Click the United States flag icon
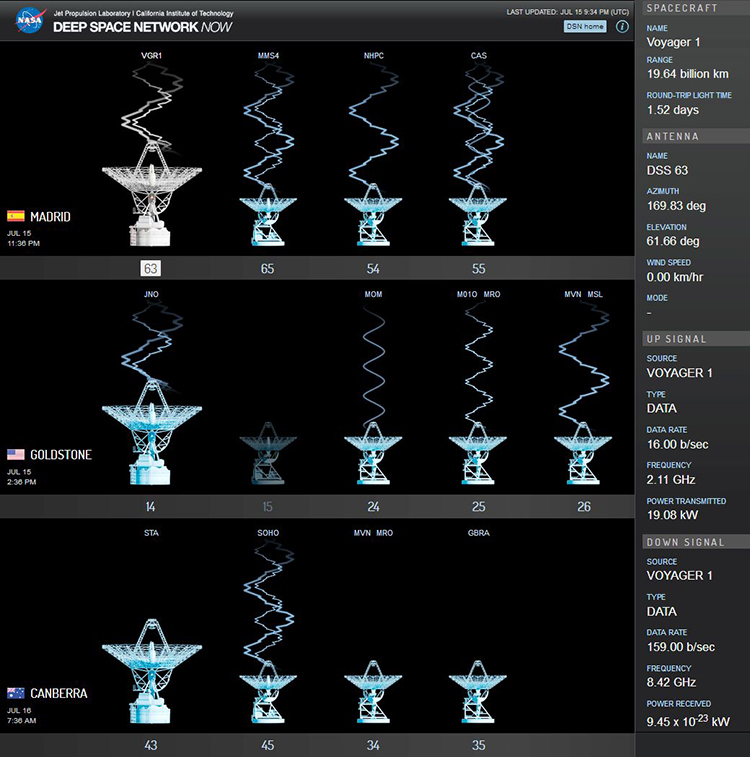 click(16, 454)
